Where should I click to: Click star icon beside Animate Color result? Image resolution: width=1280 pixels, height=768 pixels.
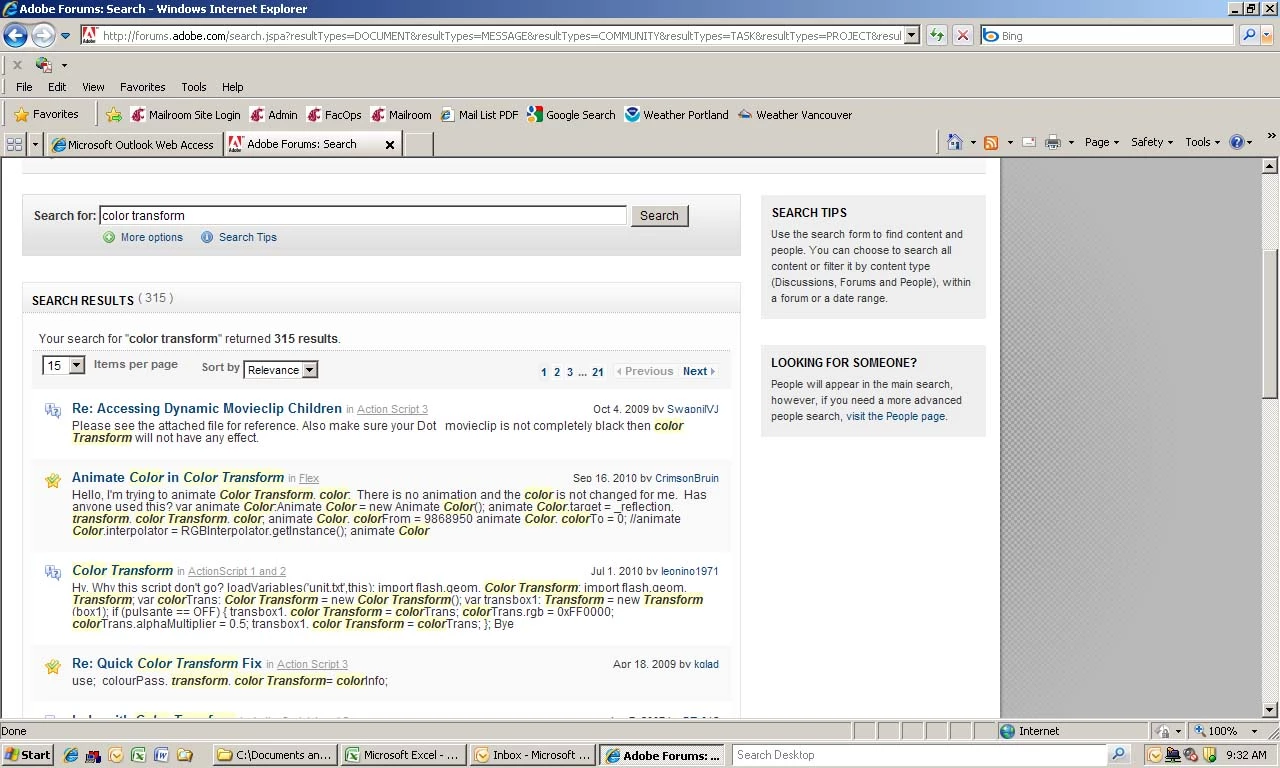(53, 480)
